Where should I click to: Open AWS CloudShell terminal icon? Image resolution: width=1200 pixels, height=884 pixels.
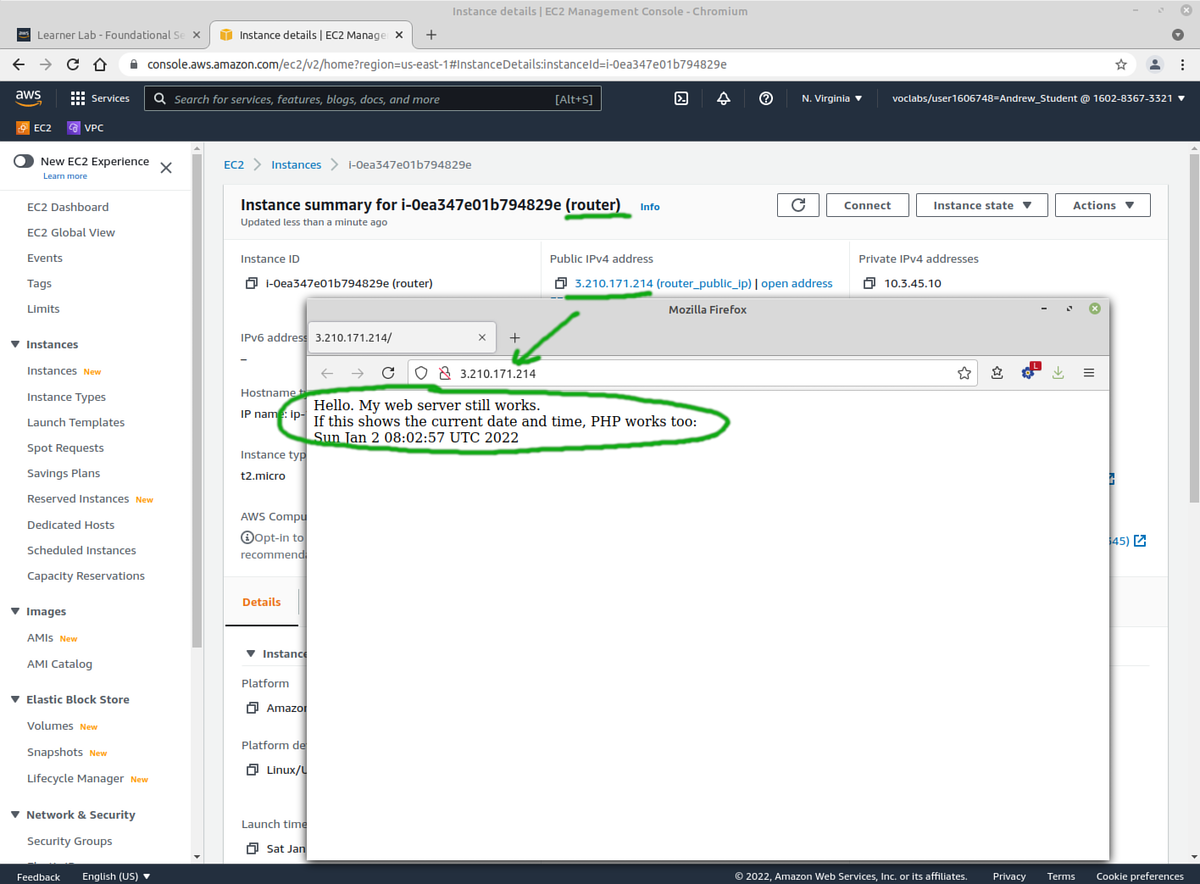(x=681, y=98)
